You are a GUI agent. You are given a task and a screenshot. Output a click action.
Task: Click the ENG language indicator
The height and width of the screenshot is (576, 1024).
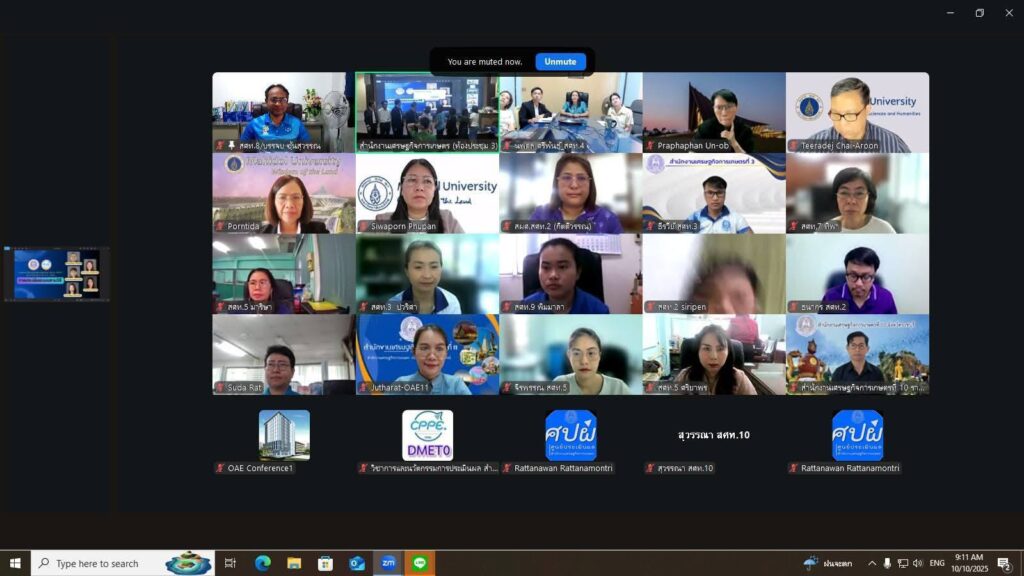[937, 563]
